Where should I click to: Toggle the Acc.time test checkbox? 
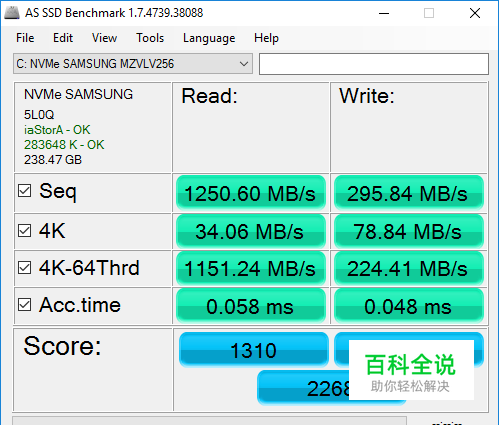coord(25,305)
